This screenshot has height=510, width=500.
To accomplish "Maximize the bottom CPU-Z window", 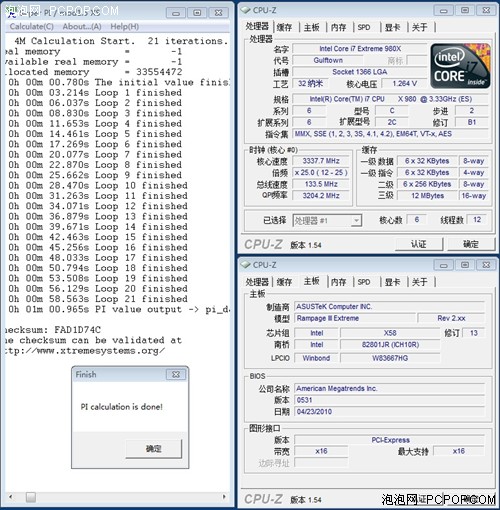I will click(x=465, y=265).
